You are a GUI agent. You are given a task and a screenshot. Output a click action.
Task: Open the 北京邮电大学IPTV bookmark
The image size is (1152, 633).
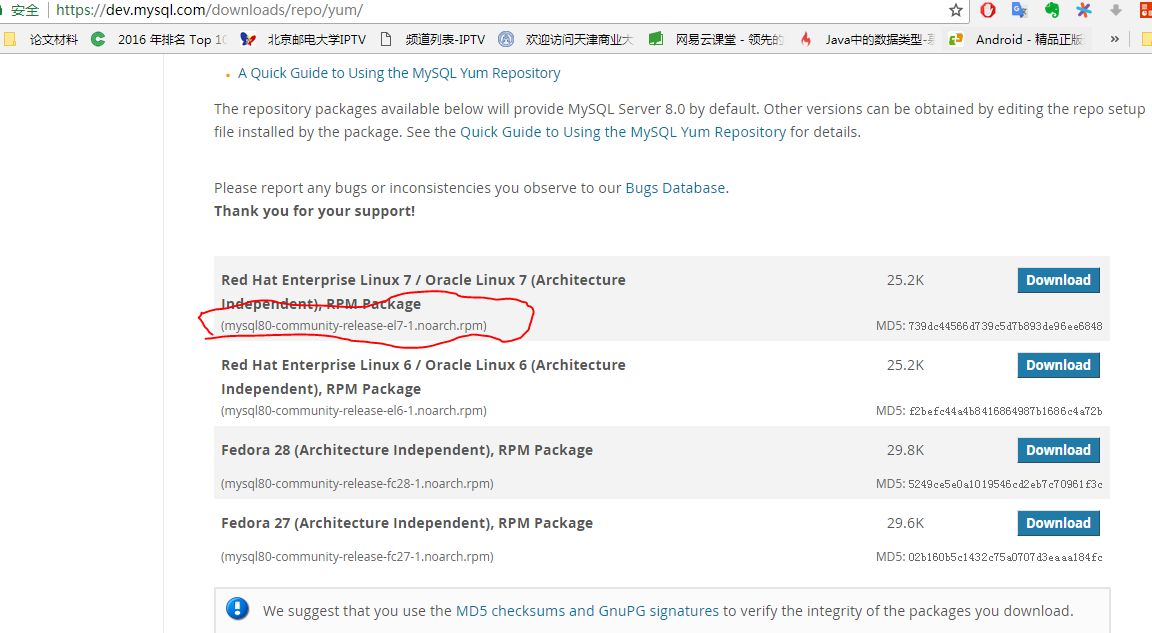303,40
